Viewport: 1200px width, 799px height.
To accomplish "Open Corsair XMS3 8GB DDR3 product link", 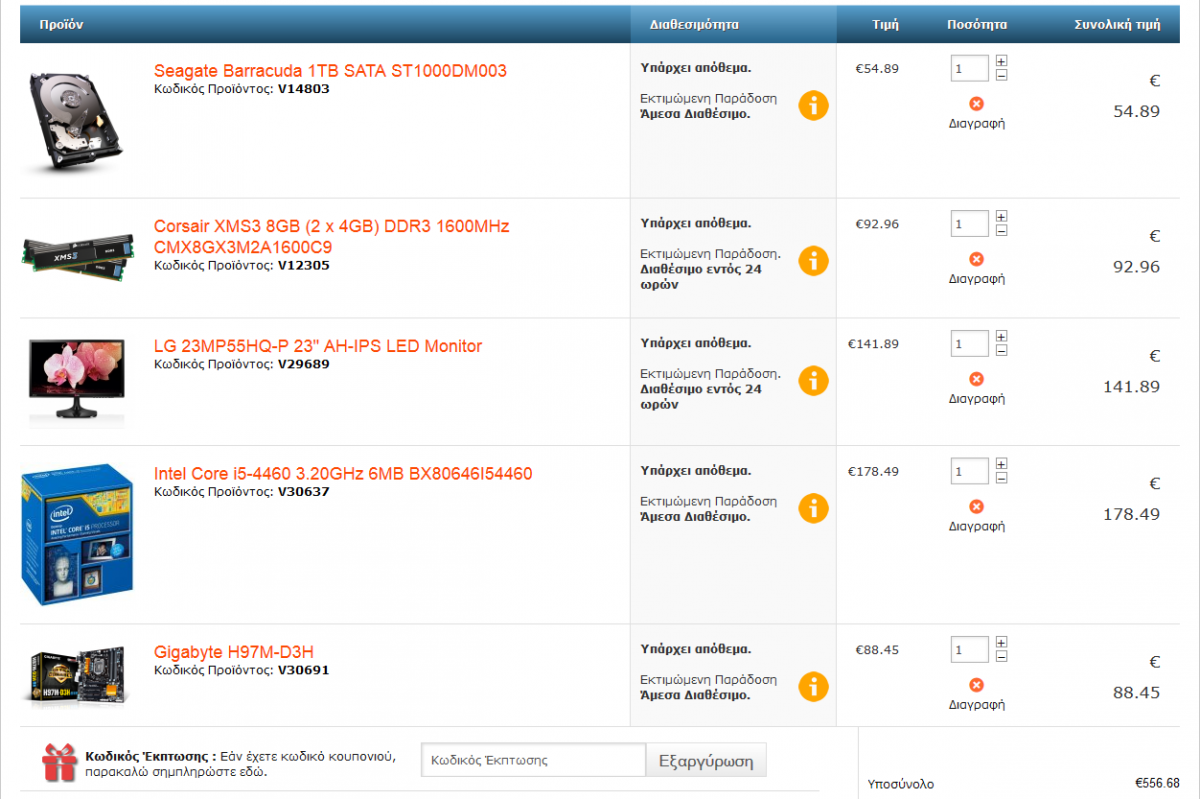I will click(x=332, y=237).
